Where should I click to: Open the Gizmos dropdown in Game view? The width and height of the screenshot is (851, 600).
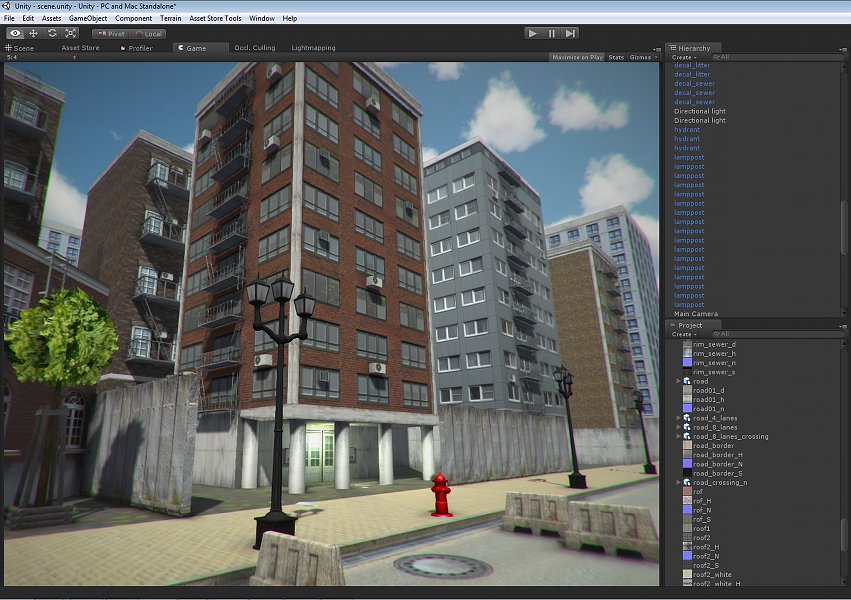pos(643,57)
